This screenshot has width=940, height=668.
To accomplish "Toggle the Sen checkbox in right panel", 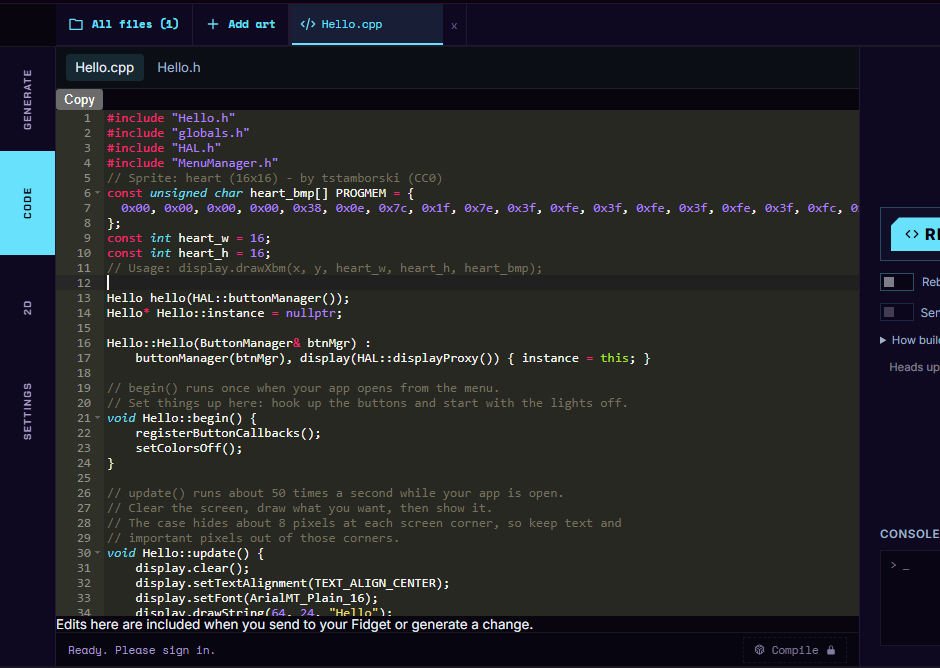I will pyautogui.click(x=896, y=312).
